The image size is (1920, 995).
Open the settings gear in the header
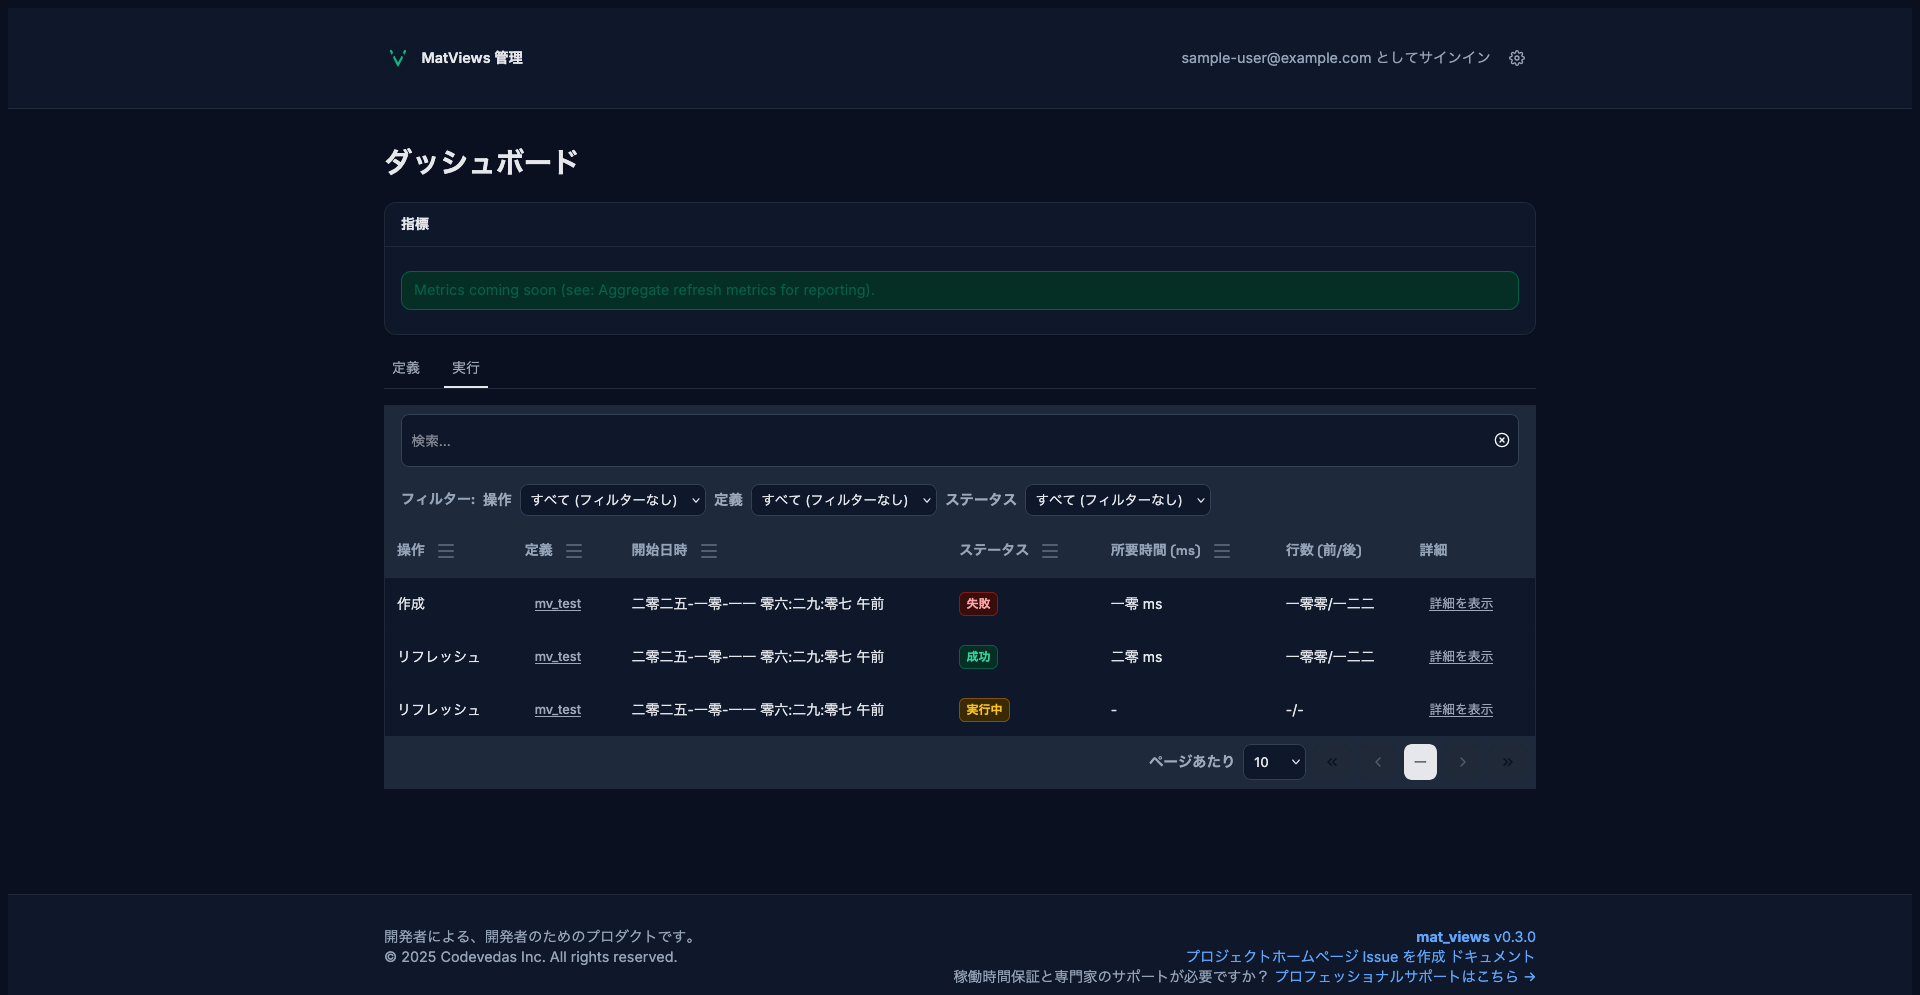1517,58
